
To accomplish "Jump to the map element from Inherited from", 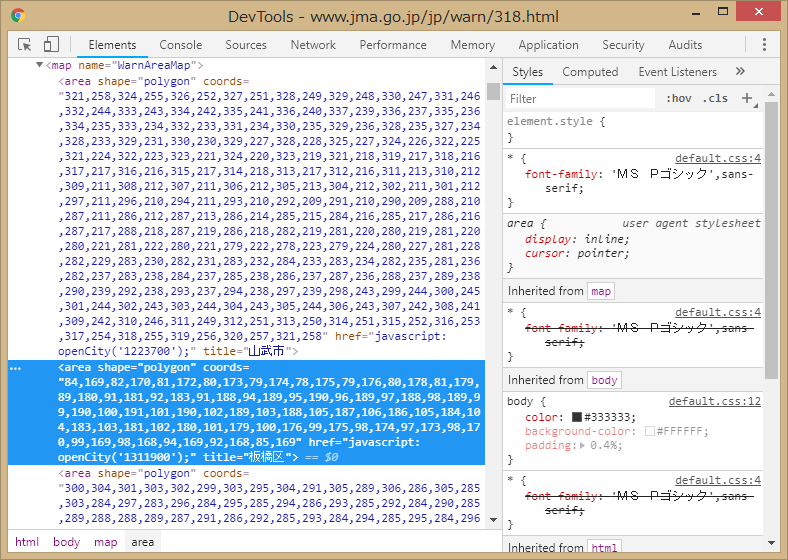I will (x=601, y=291).
